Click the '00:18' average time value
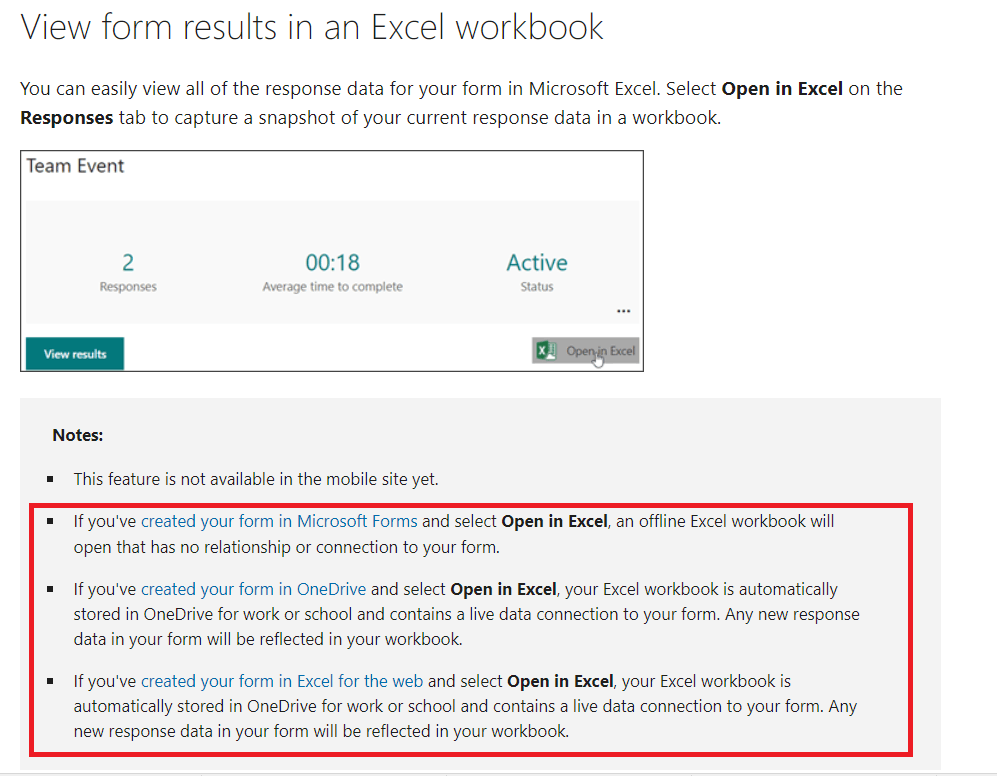This screenshot has height=776, width=997. coord(333,262)
